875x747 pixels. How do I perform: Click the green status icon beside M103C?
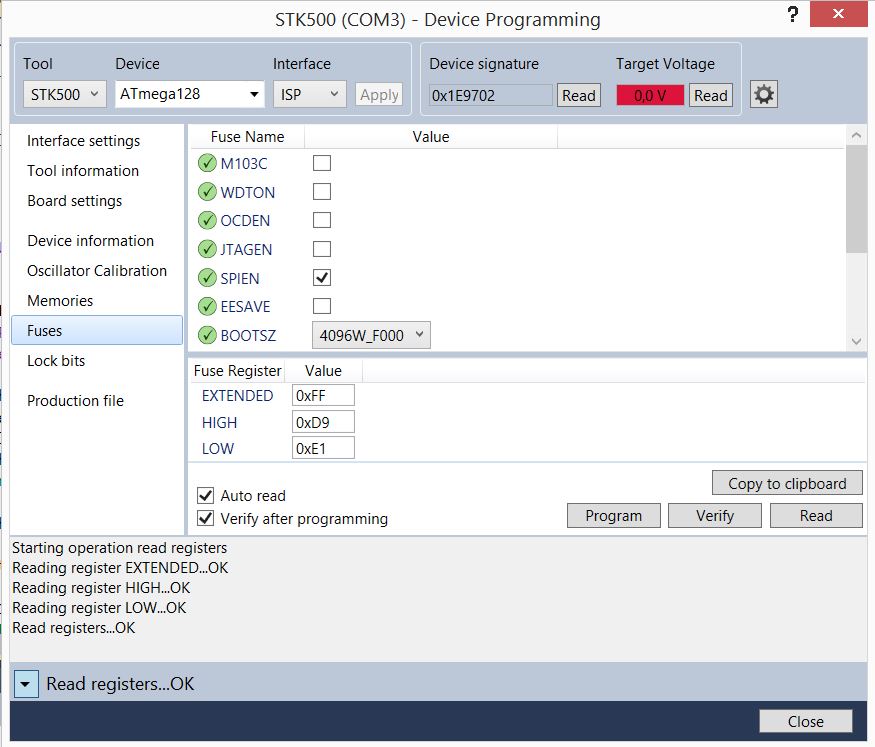[x=207, y=163]
